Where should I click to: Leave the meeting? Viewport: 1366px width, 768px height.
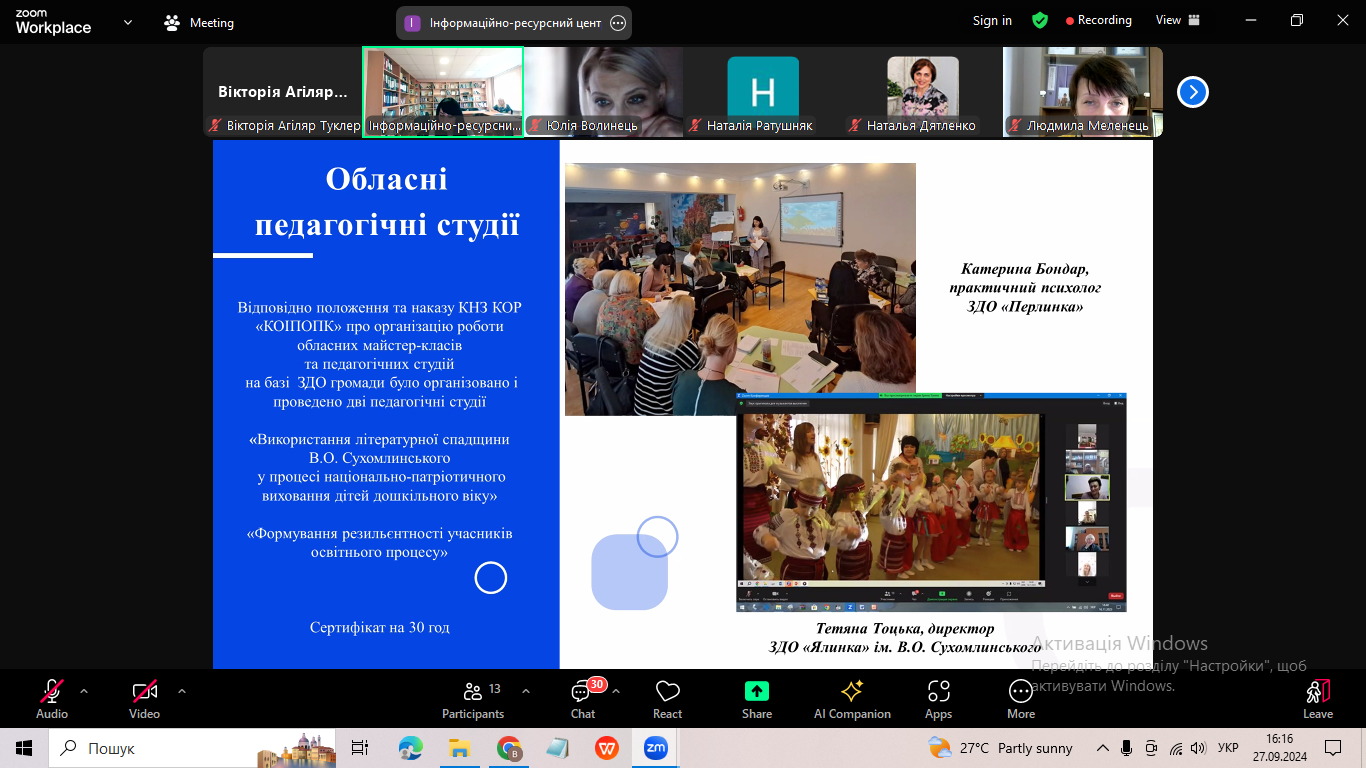coord(1318,698)
